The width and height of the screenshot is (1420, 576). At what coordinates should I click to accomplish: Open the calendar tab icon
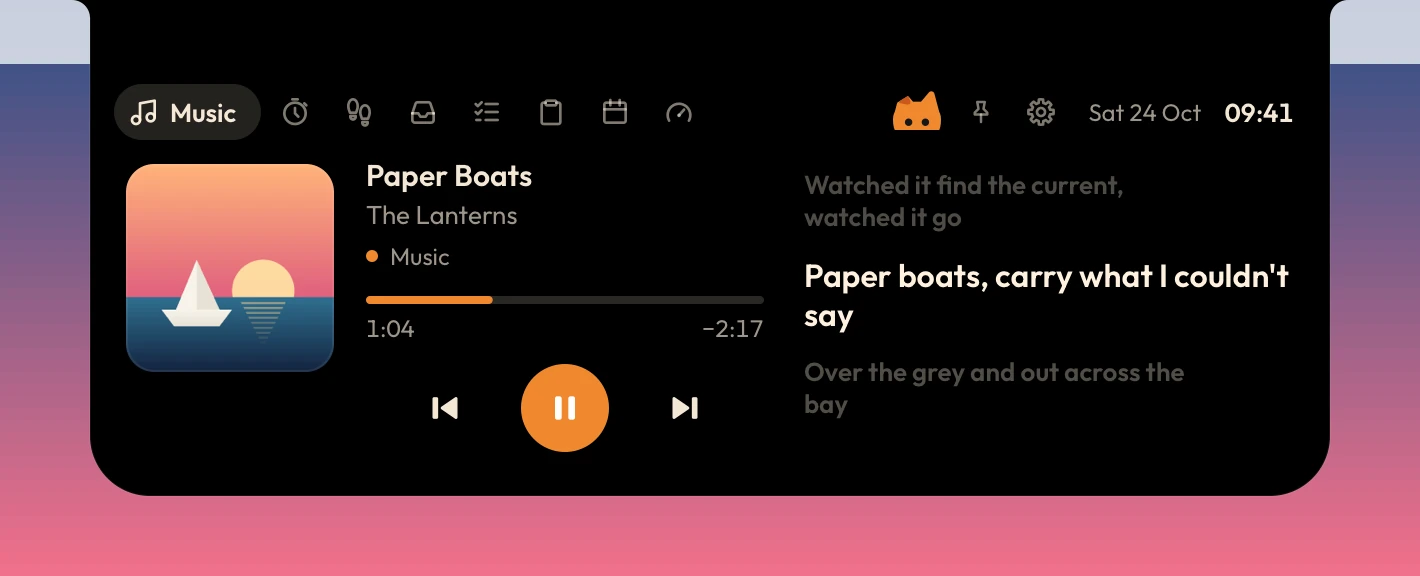[x=615, y=112]
